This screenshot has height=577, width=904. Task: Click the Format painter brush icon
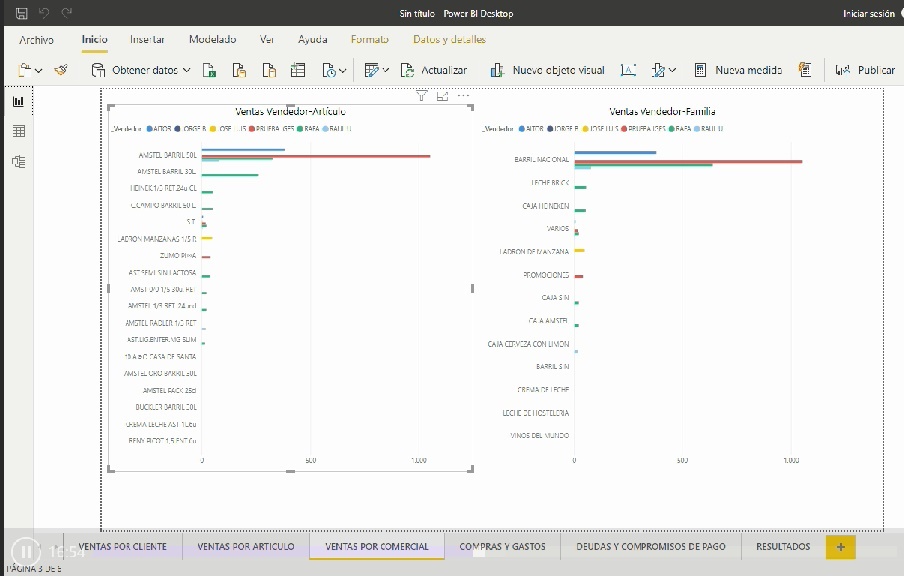(x=62, y=70)
